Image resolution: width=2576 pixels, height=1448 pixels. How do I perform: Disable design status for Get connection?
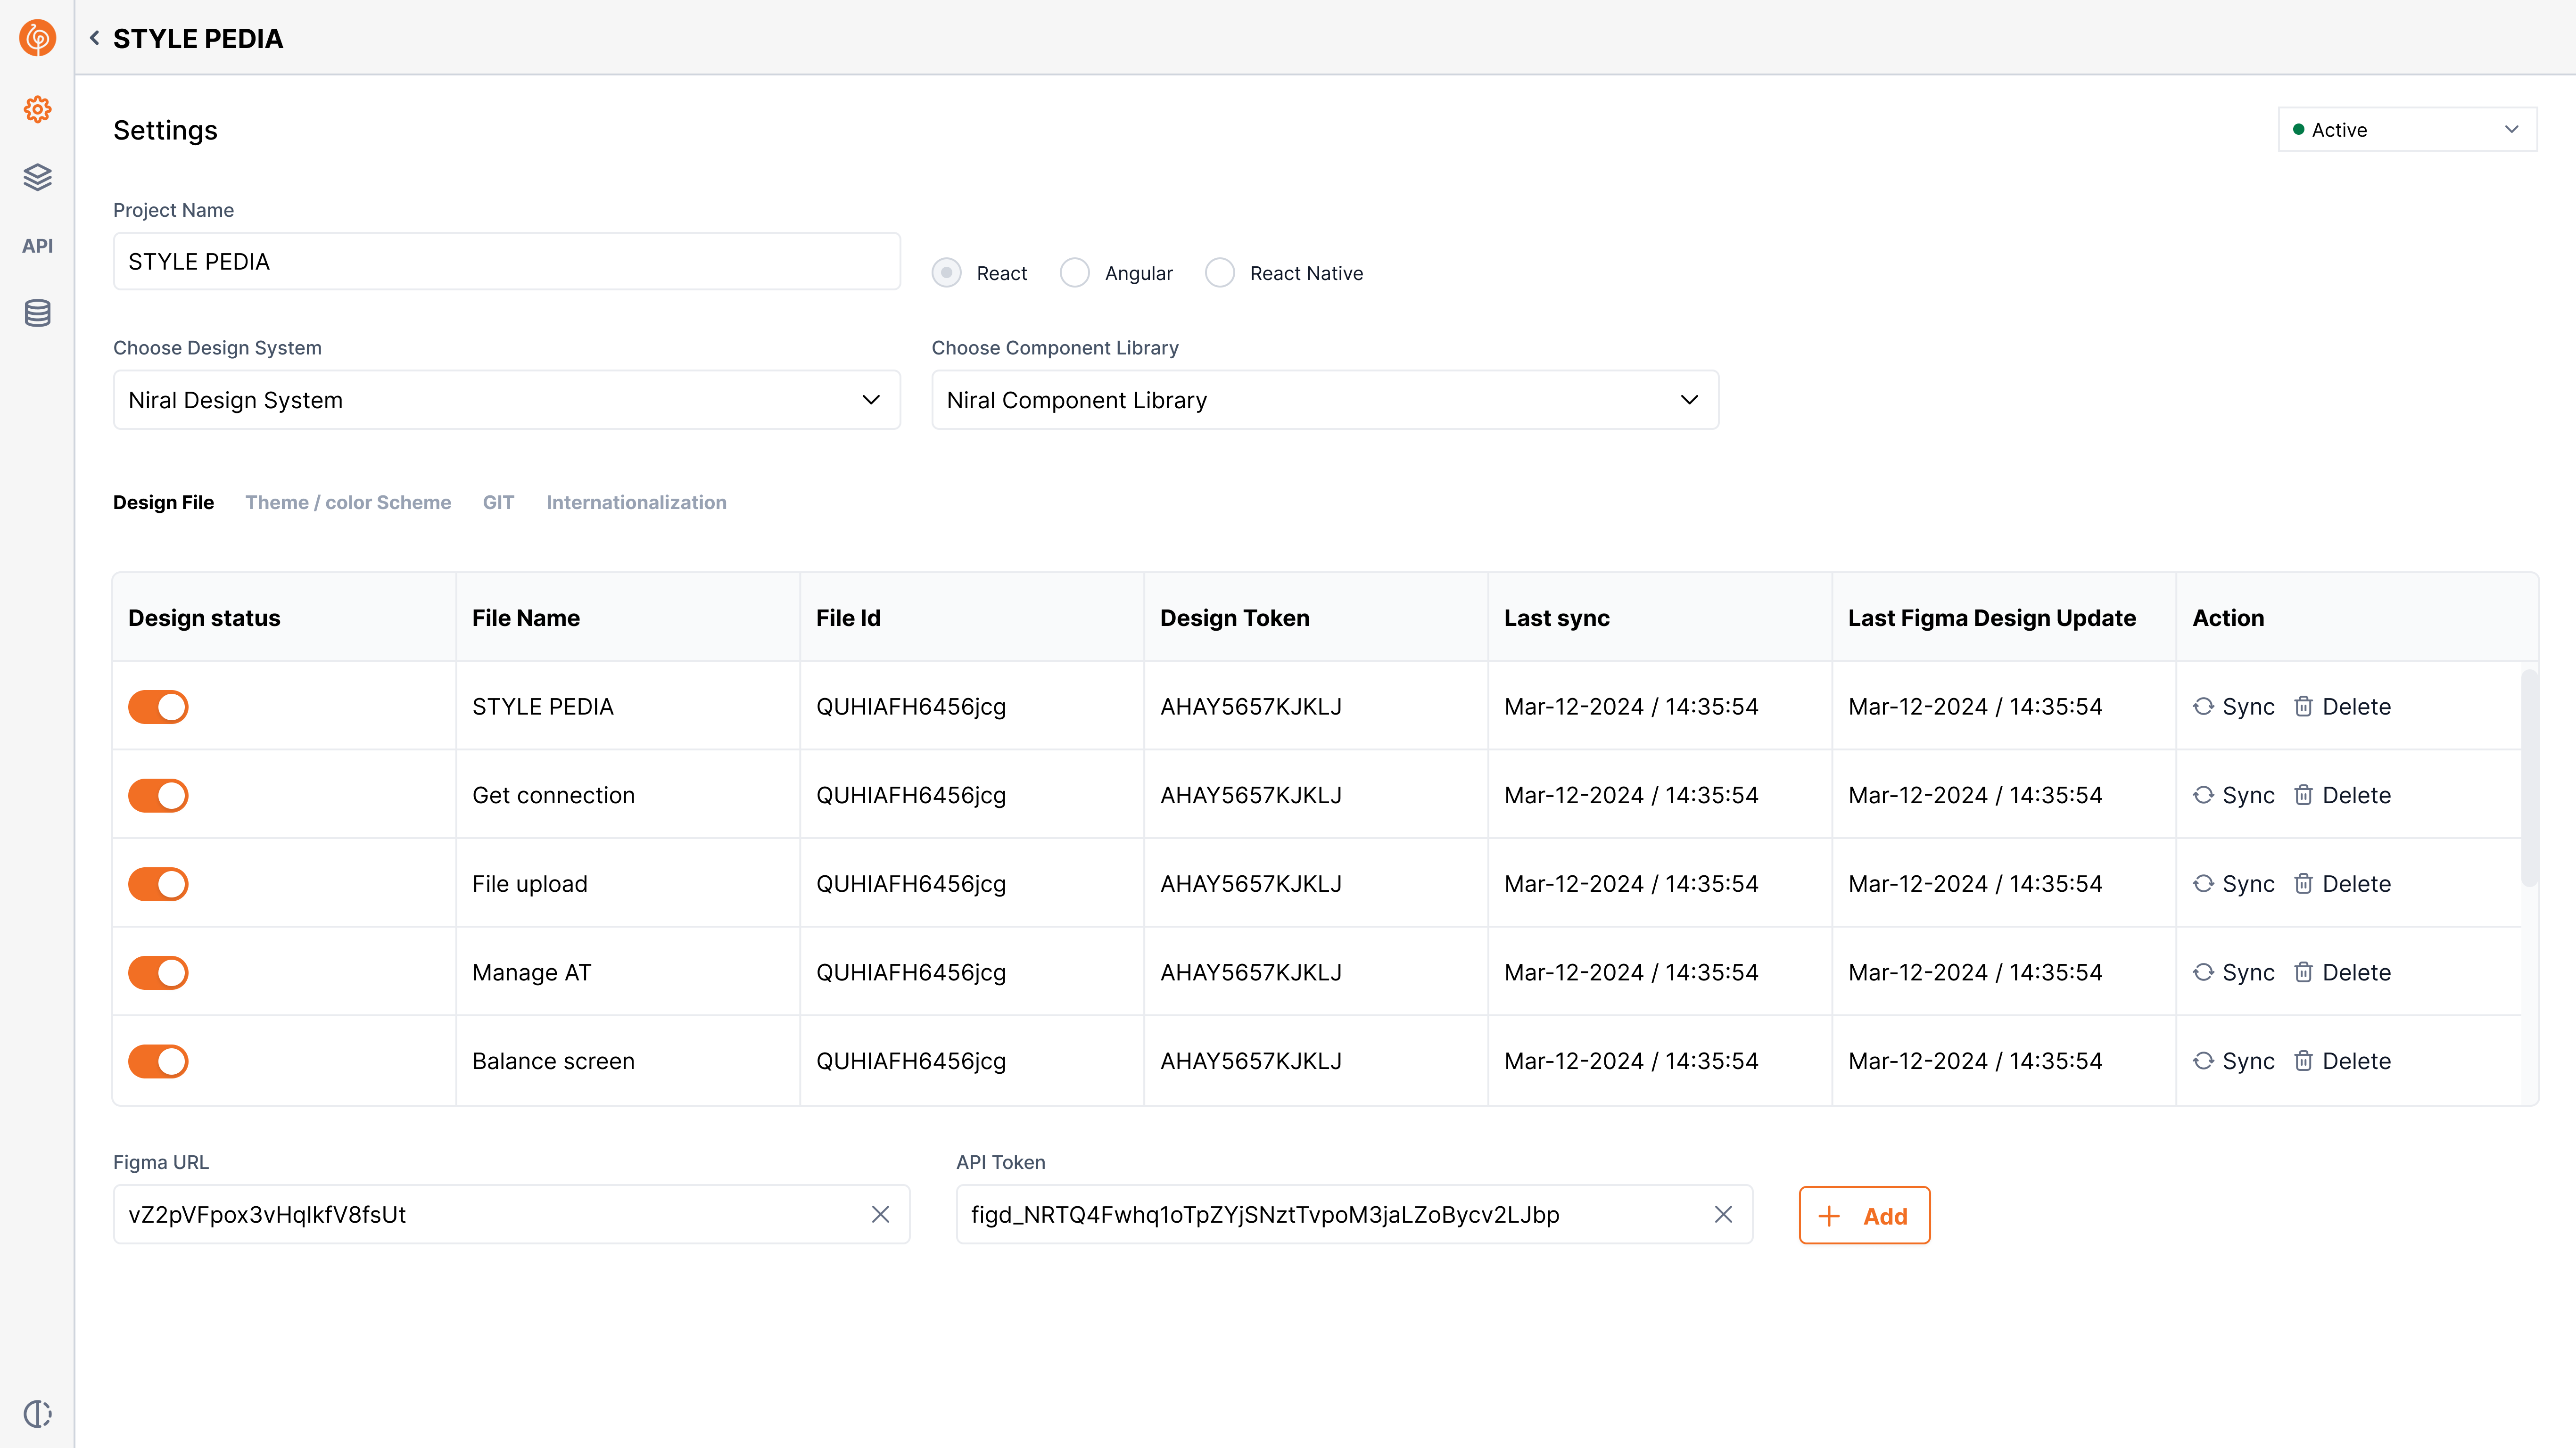(x=158, y=795)
